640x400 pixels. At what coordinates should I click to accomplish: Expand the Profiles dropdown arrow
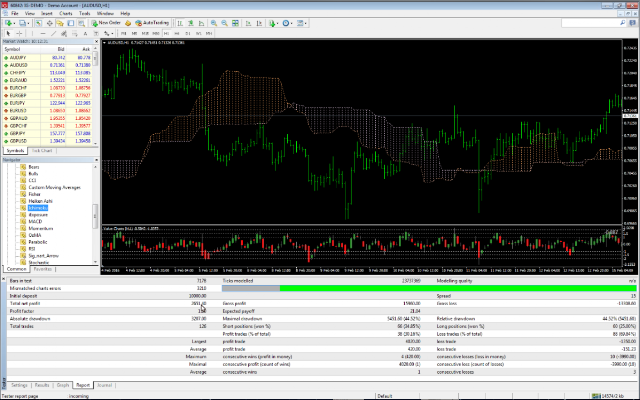tap(28, 24)
